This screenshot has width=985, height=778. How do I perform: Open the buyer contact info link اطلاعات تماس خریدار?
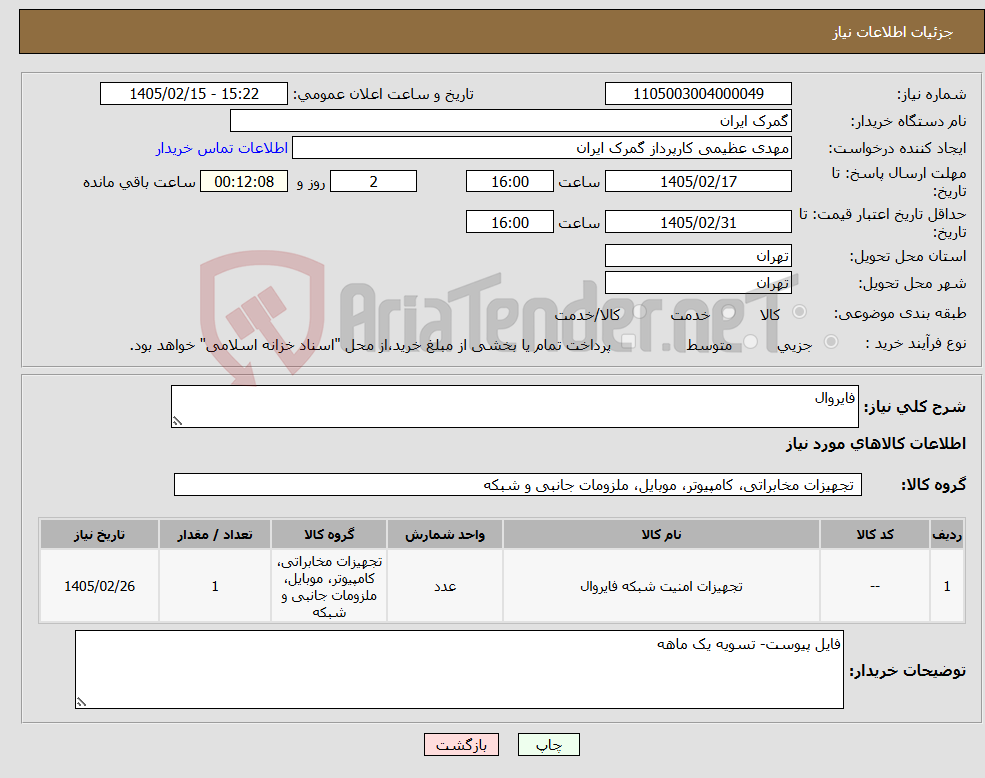point(222,148)
